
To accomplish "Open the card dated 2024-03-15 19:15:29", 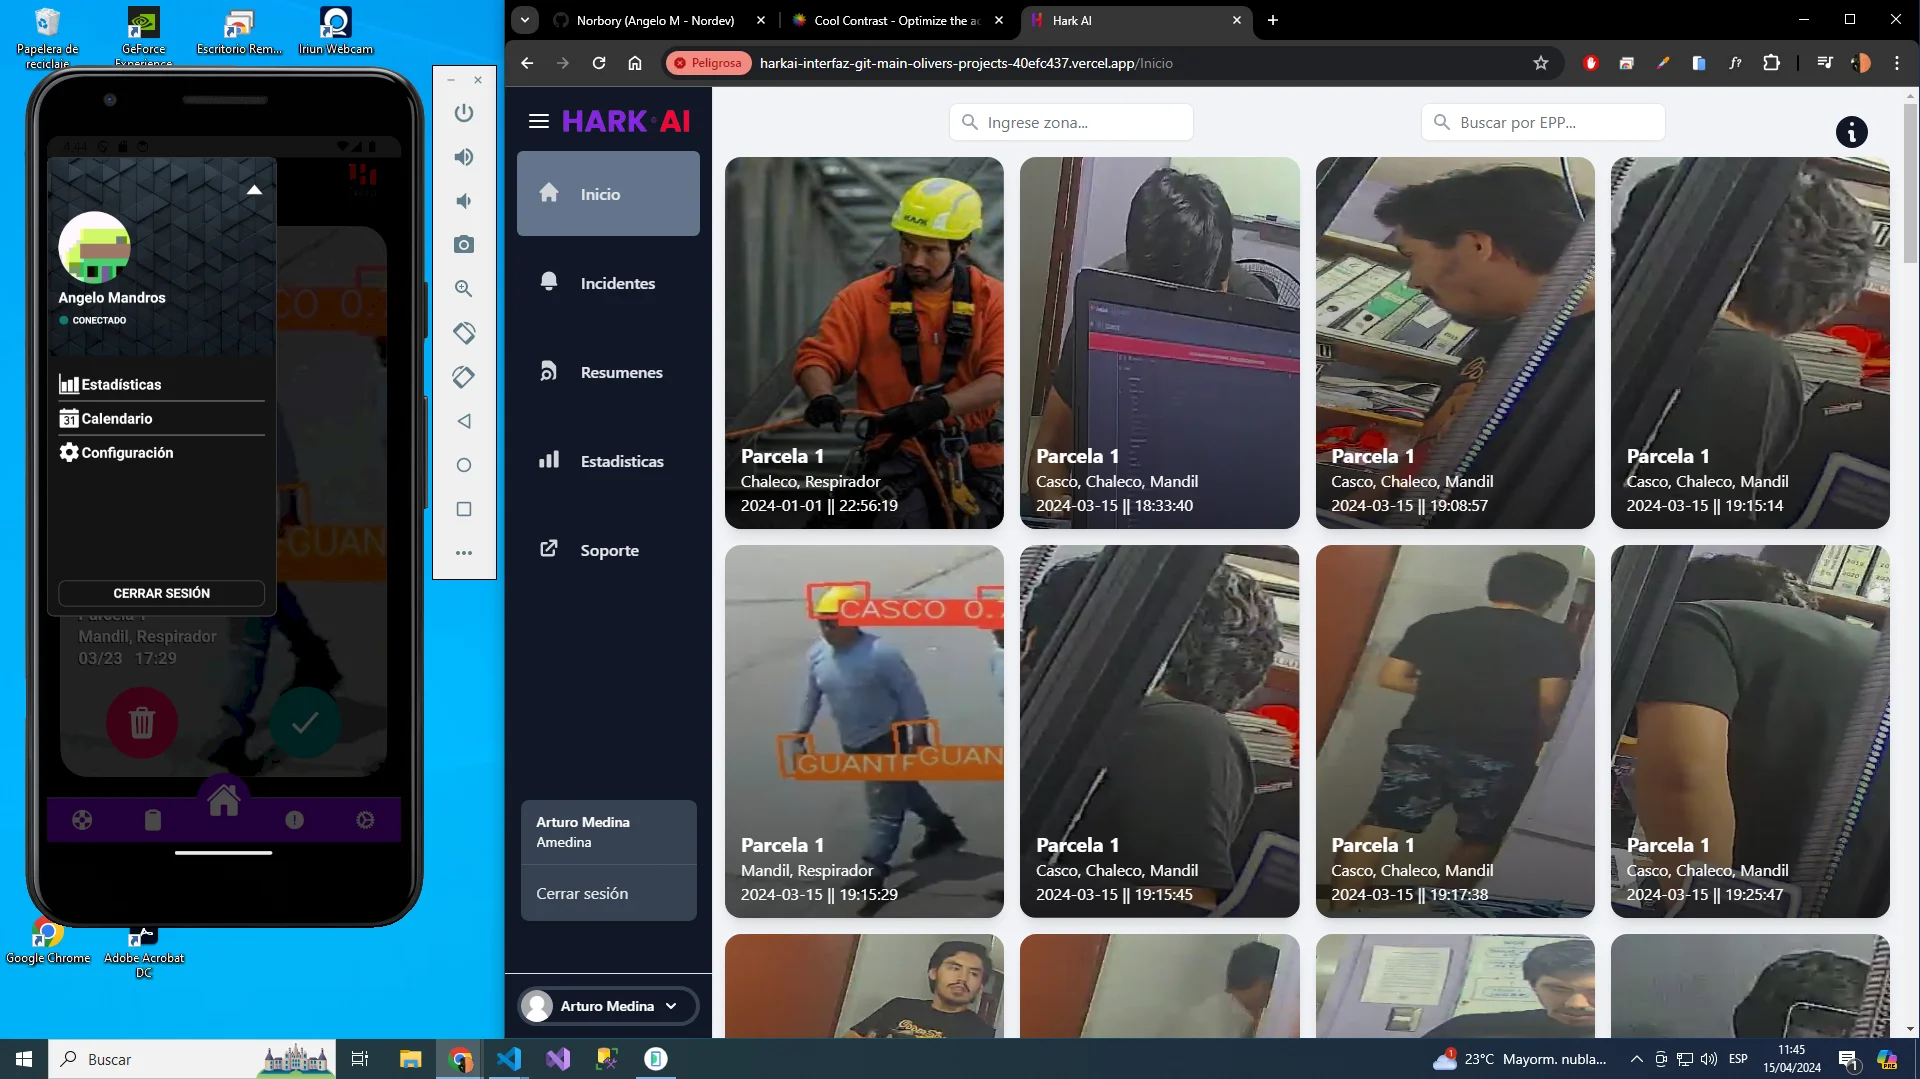I will [x=864, y=731].
